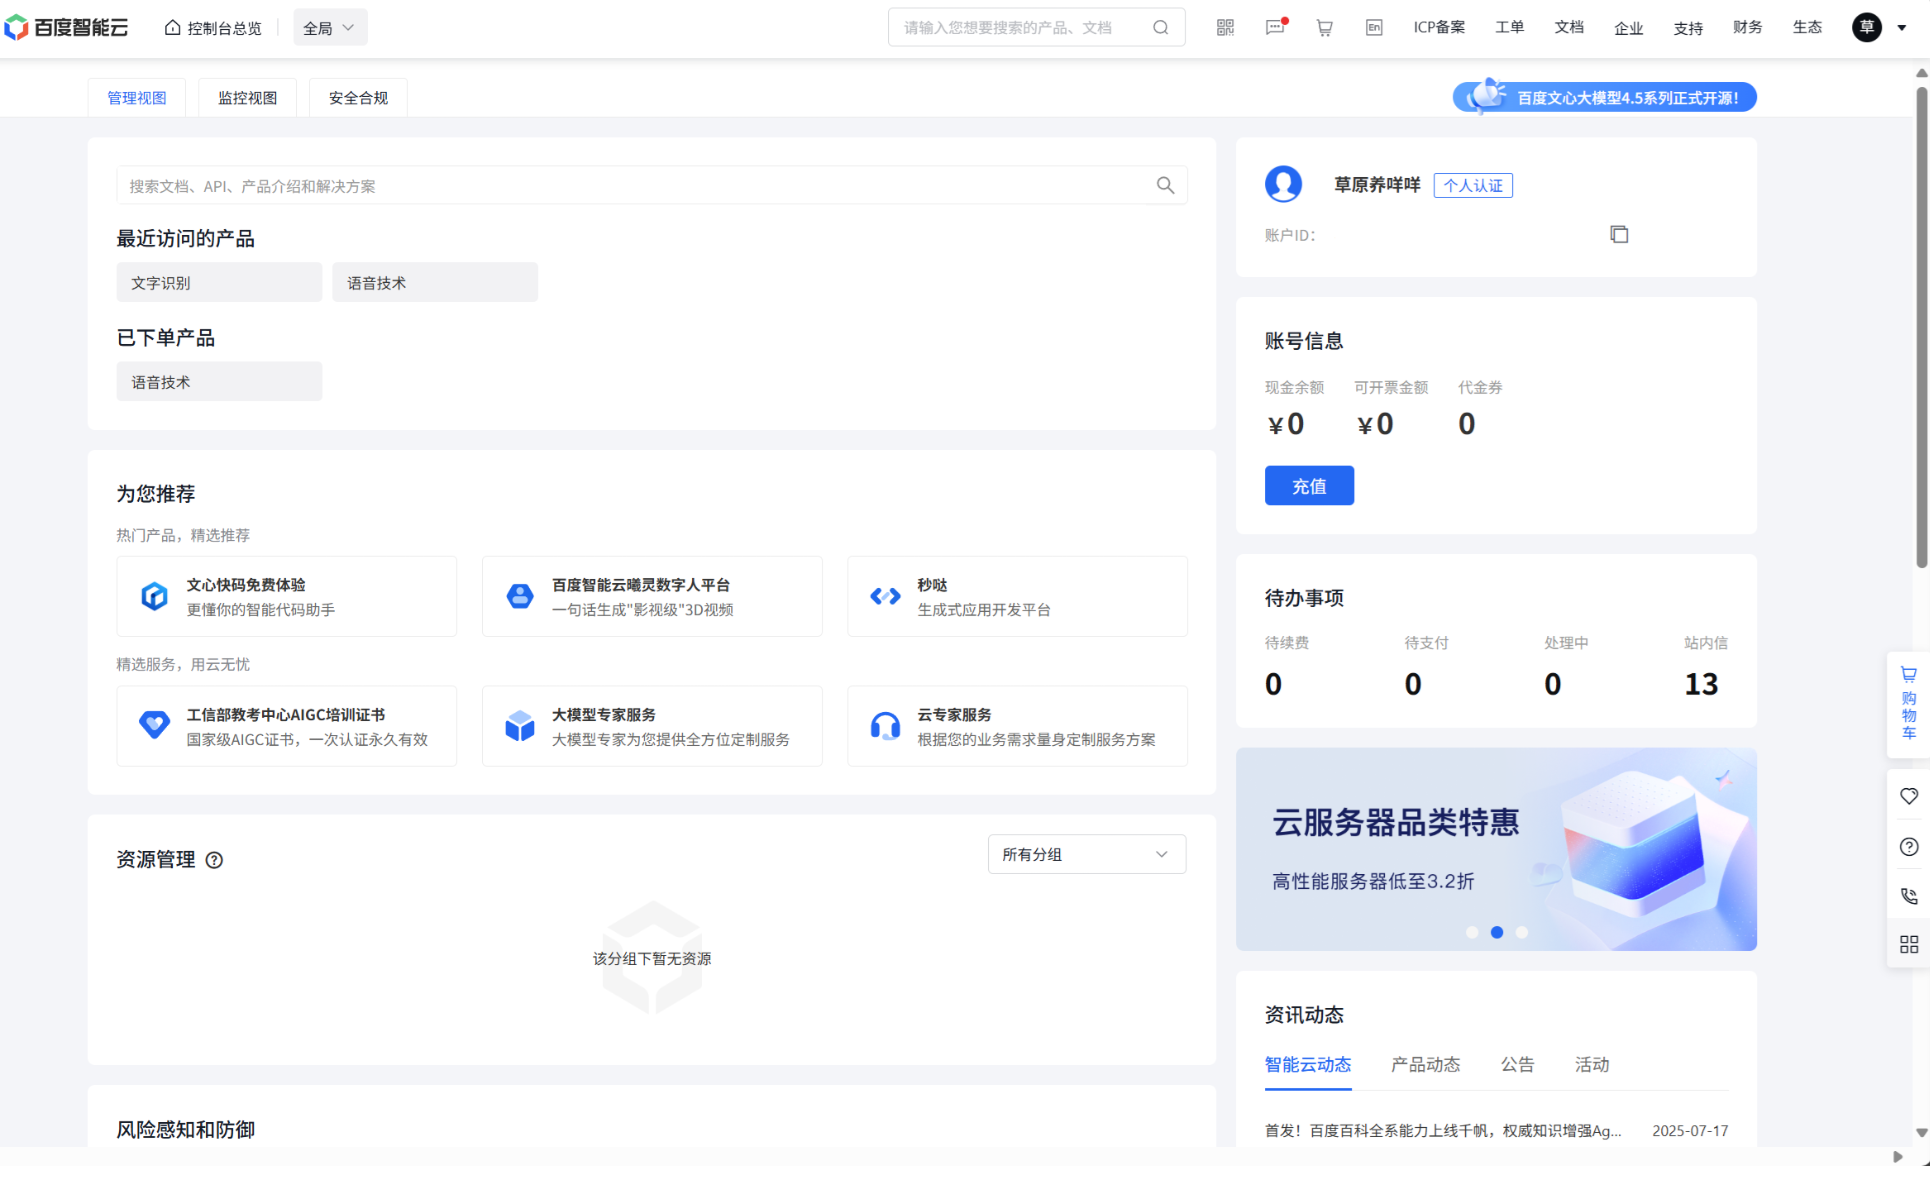Click the grid apps sidebar icon

(x=1908, y=944)
